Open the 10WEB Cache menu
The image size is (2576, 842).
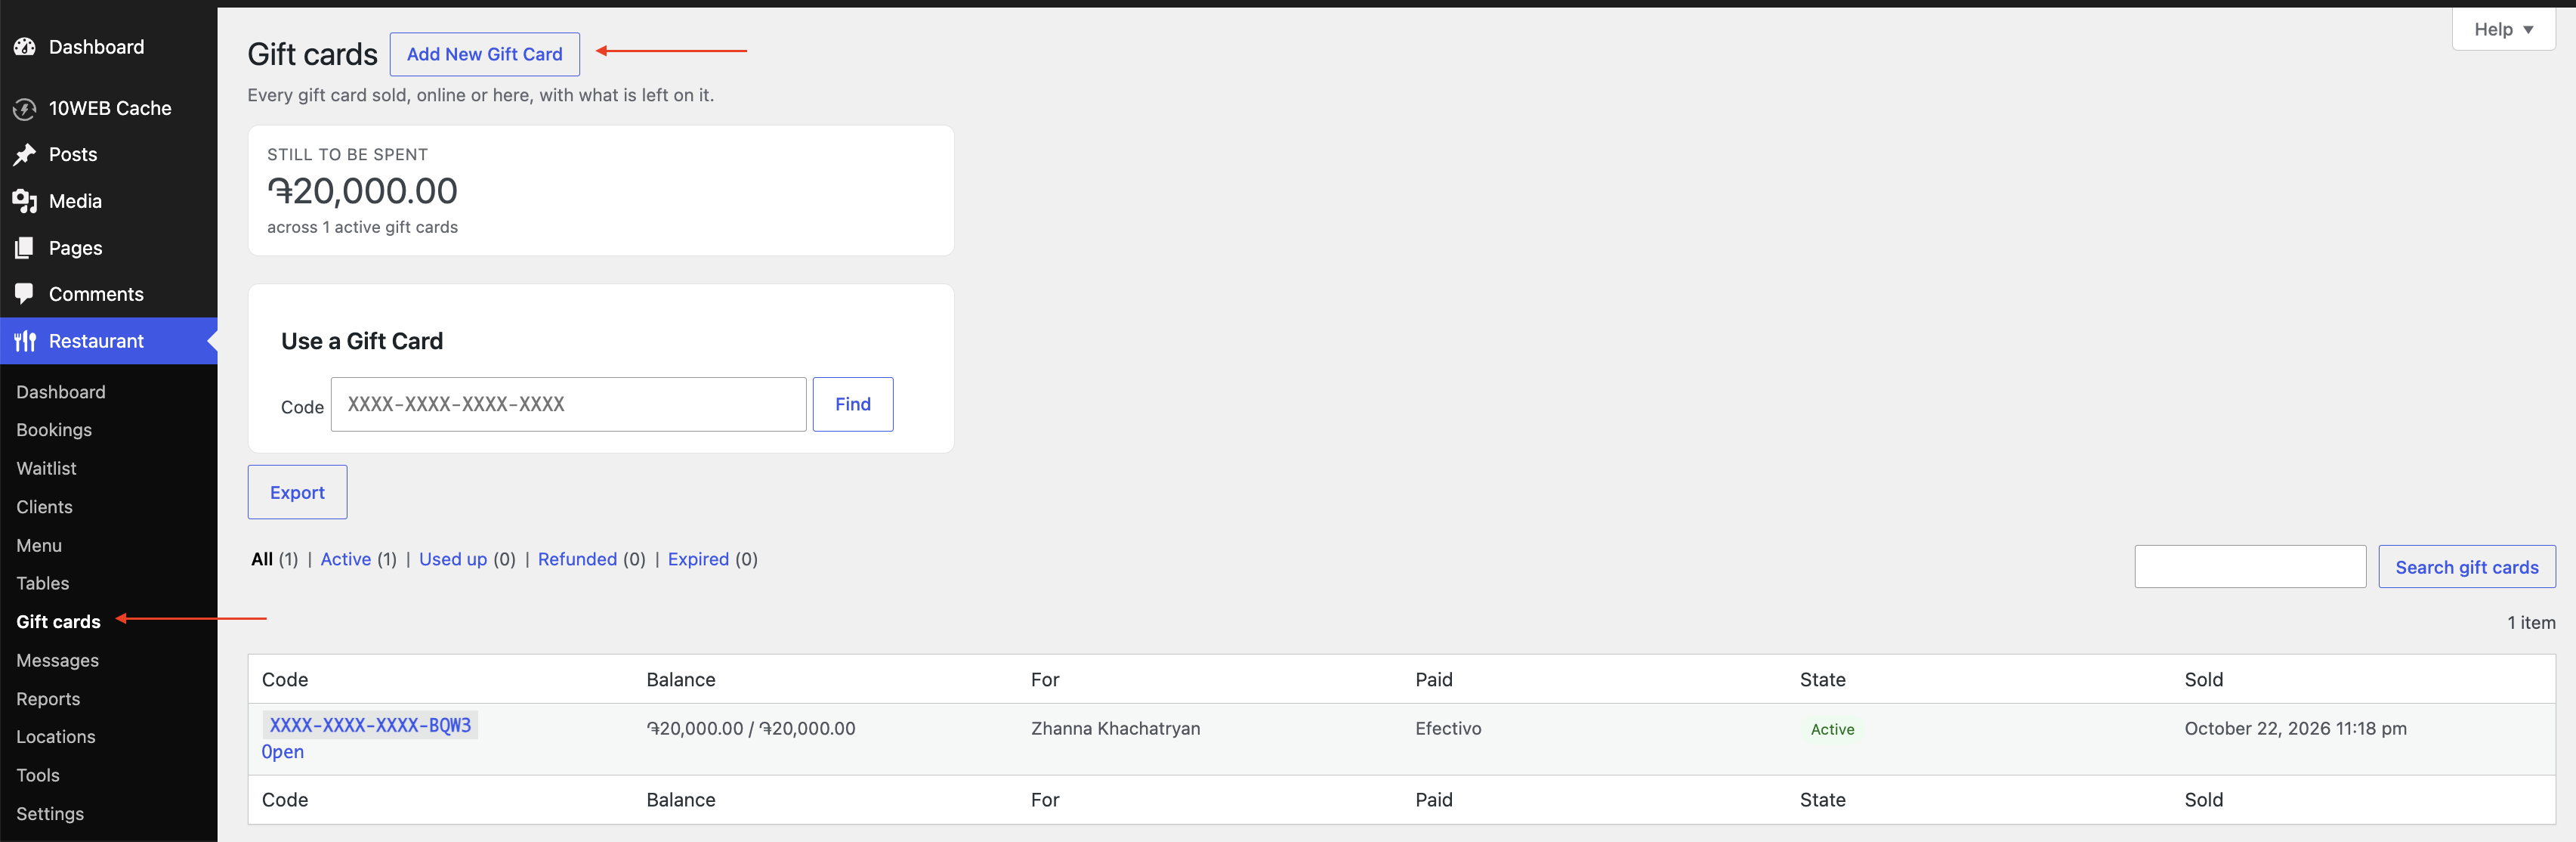[x=110, y=108]
